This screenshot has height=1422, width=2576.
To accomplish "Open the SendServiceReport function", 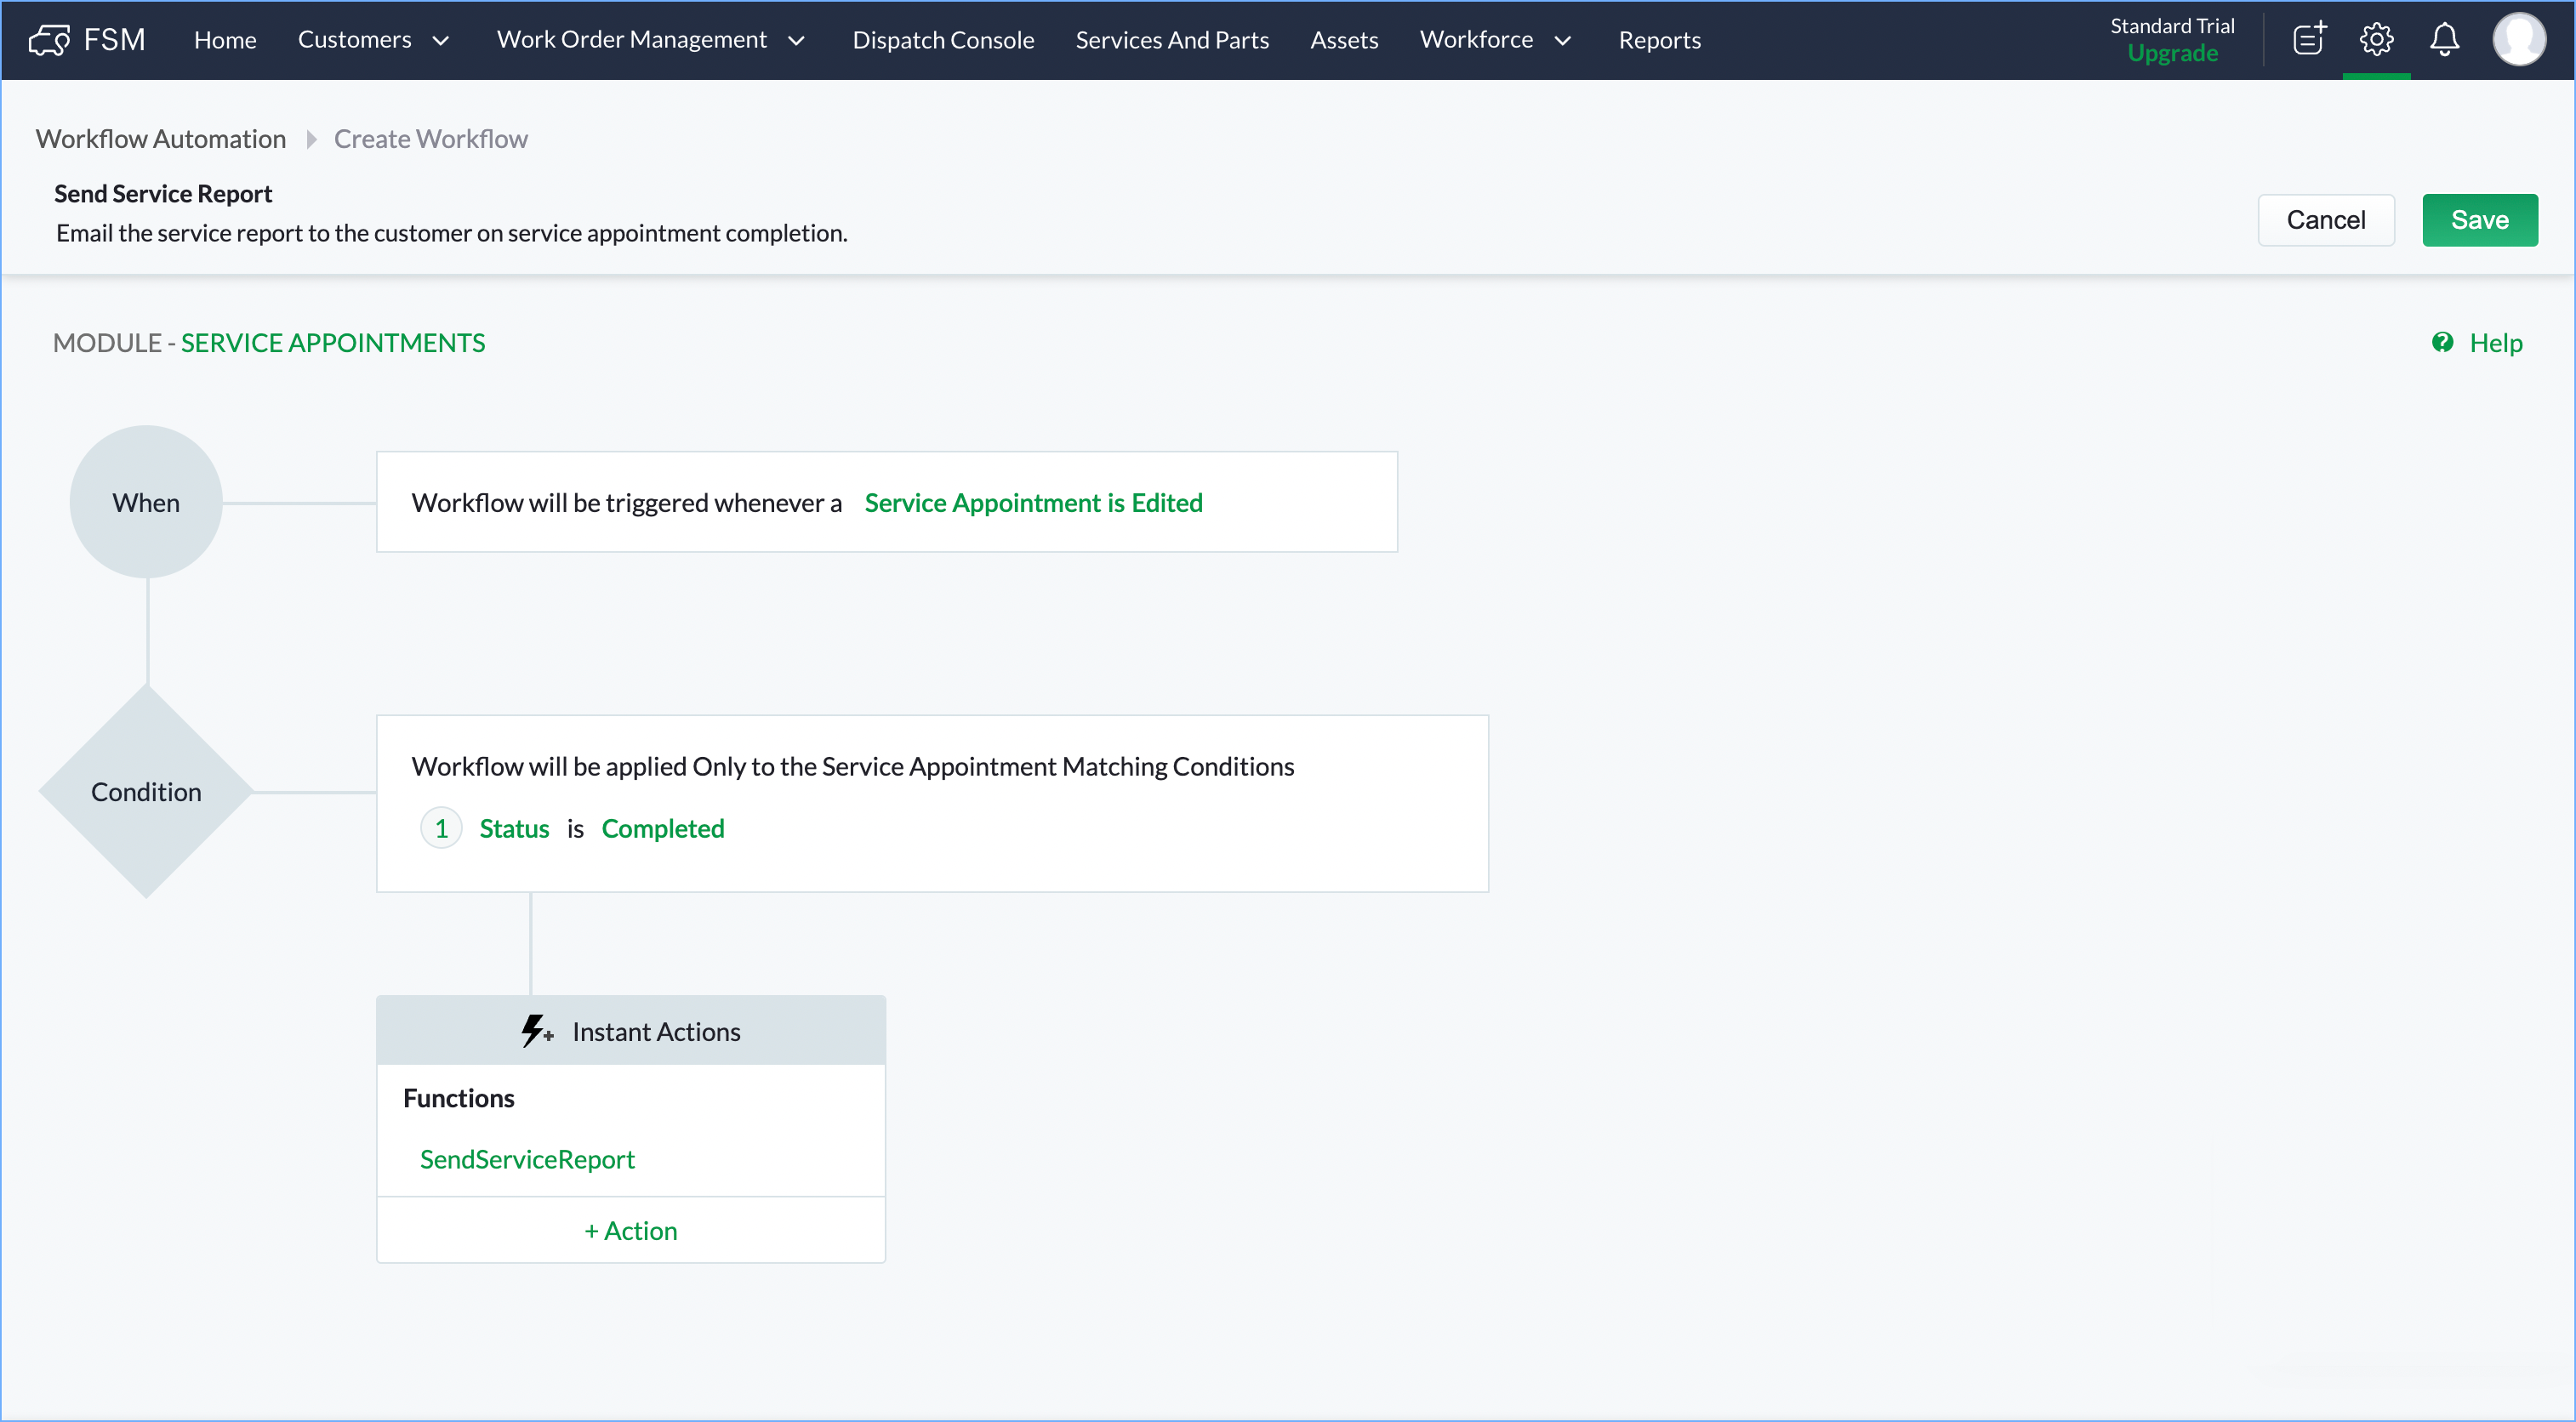I will pos(527,1159).
